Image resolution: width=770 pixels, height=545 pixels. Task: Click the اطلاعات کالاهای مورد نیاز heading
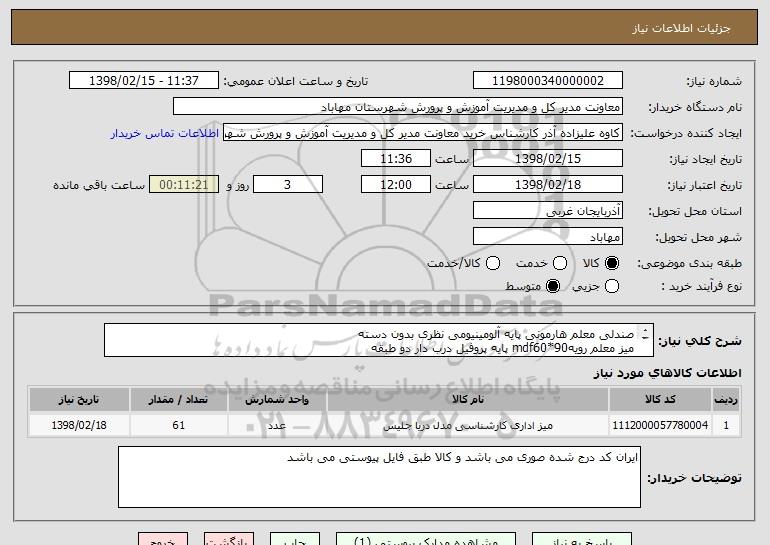pos(667,373)
